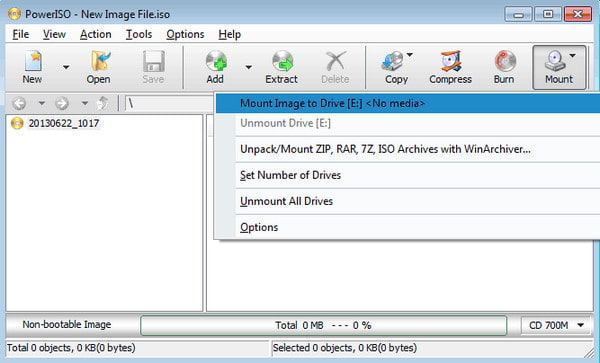
Task: Click the New image toolbar icon
Action: [33, 61]
